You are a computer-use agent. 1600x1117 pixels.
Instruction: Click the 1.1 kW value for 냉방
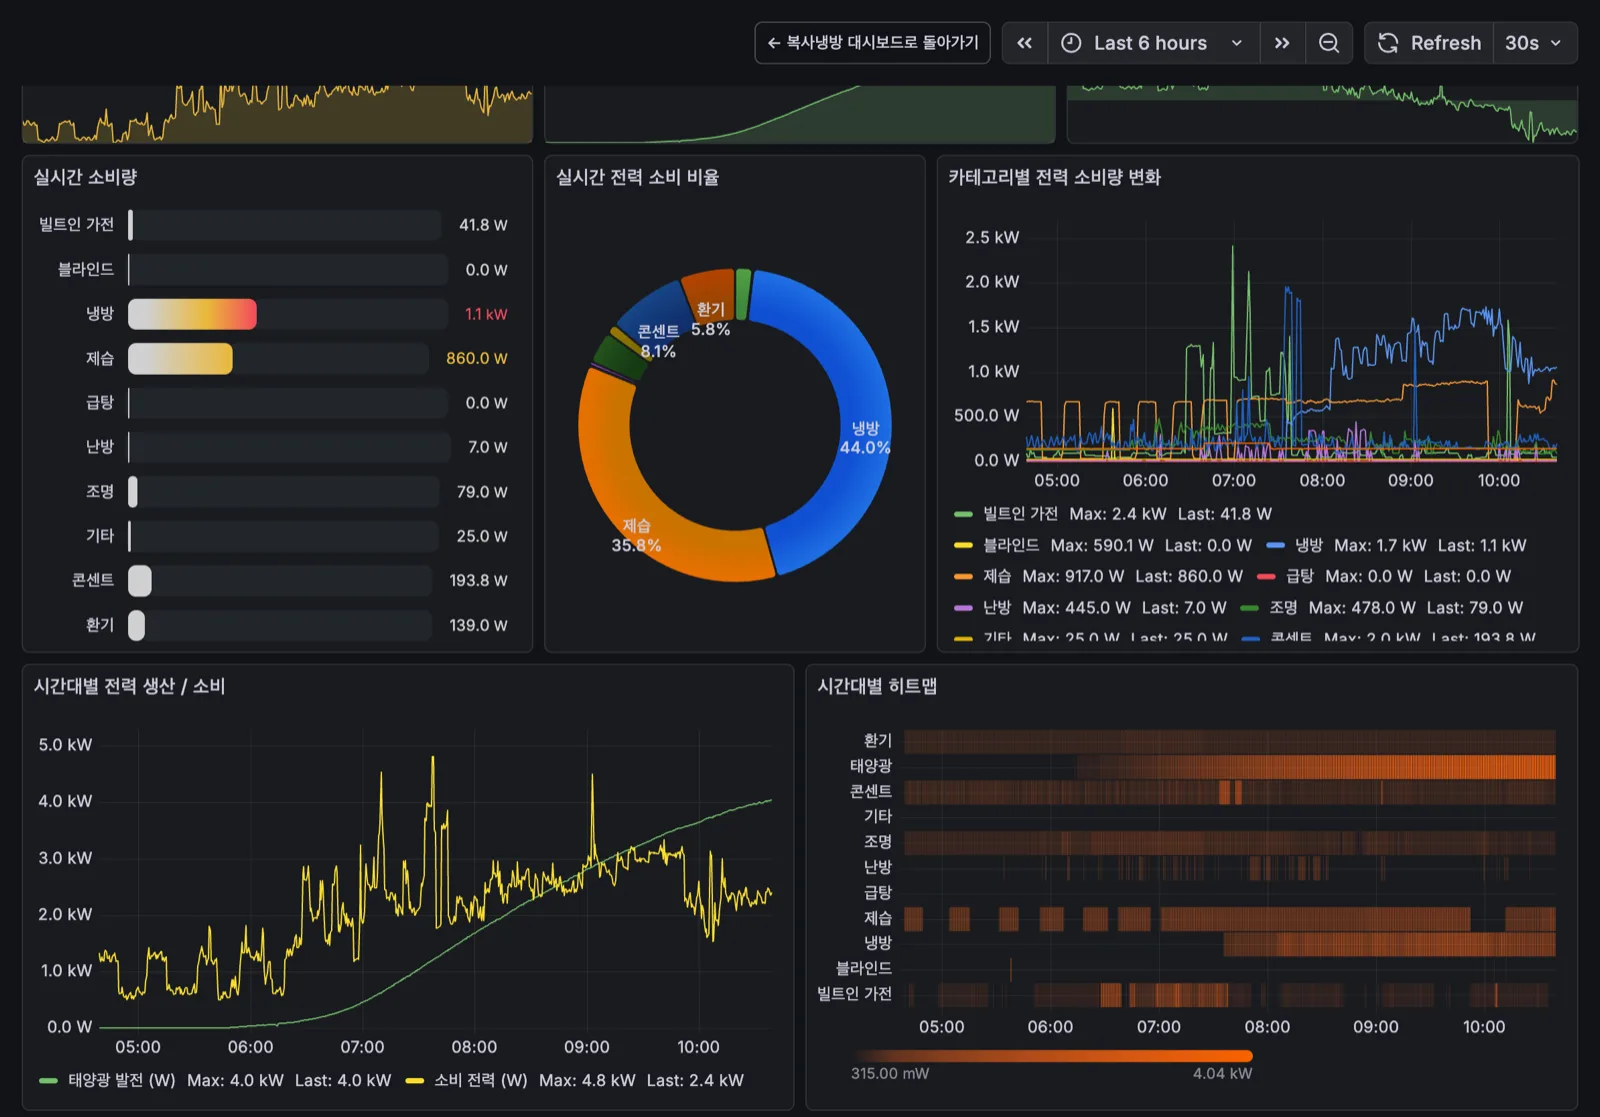(x=486, y=314)
